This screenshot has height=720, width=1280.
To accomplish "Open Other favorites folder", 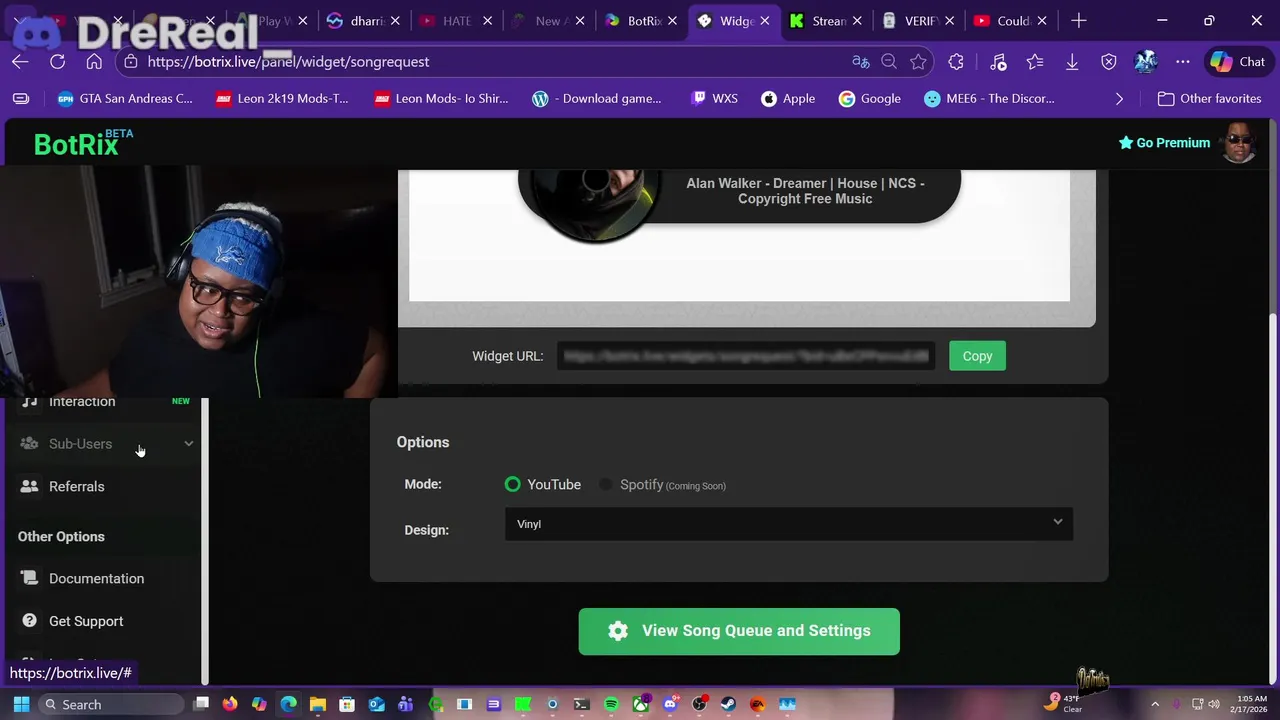I will tap(1209, 99).
